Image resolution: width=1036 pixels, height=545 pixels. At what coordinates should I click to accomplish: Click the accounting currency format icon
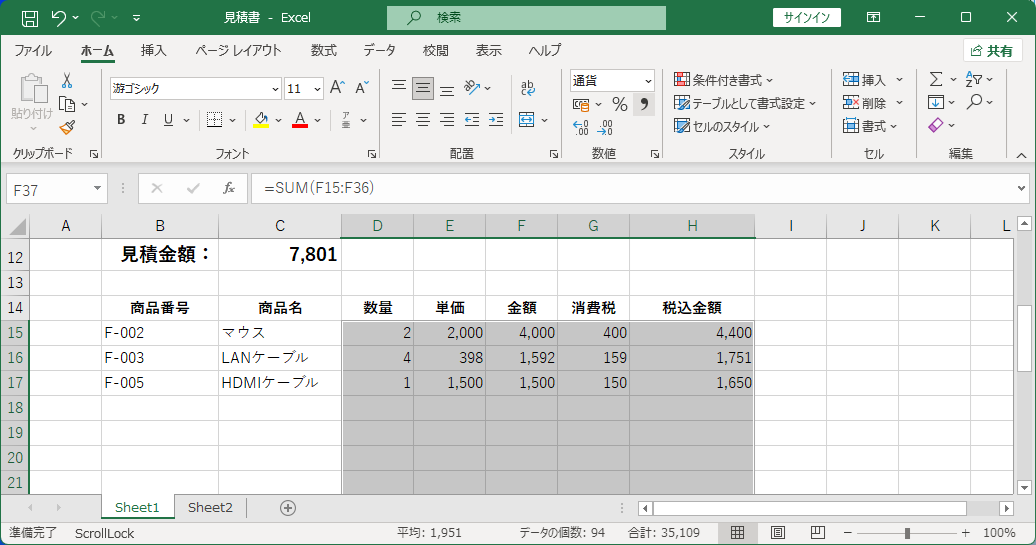[581, 104]
